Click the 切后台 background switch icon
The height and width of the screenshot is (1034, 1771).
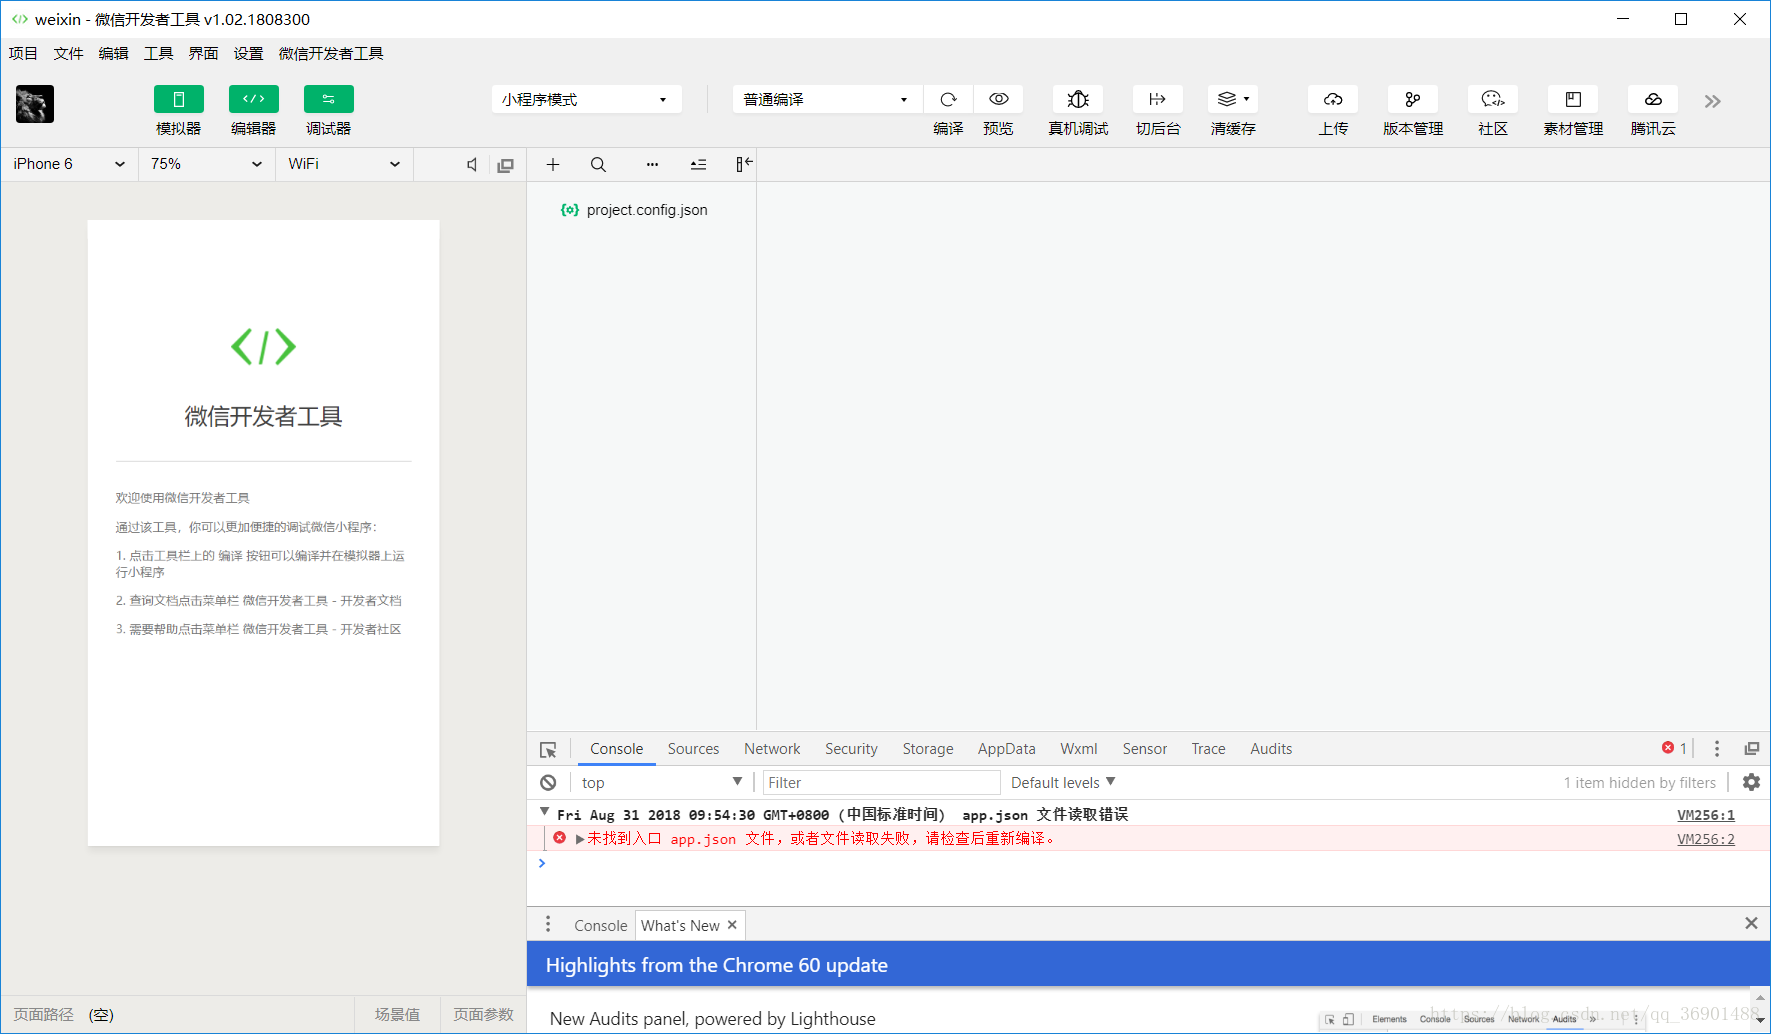pyautogui.click(x=1157, y=99)
